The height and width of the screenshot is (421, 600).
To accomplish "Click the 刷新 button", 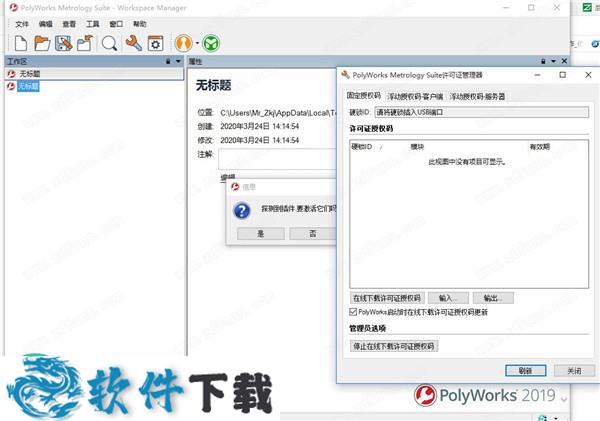I will (526, 370).
